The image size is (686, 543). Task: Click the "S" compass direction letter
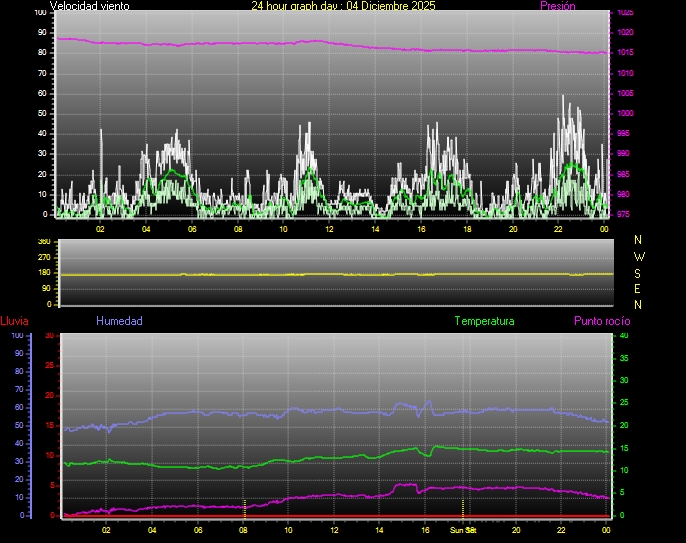click(639, 272)
